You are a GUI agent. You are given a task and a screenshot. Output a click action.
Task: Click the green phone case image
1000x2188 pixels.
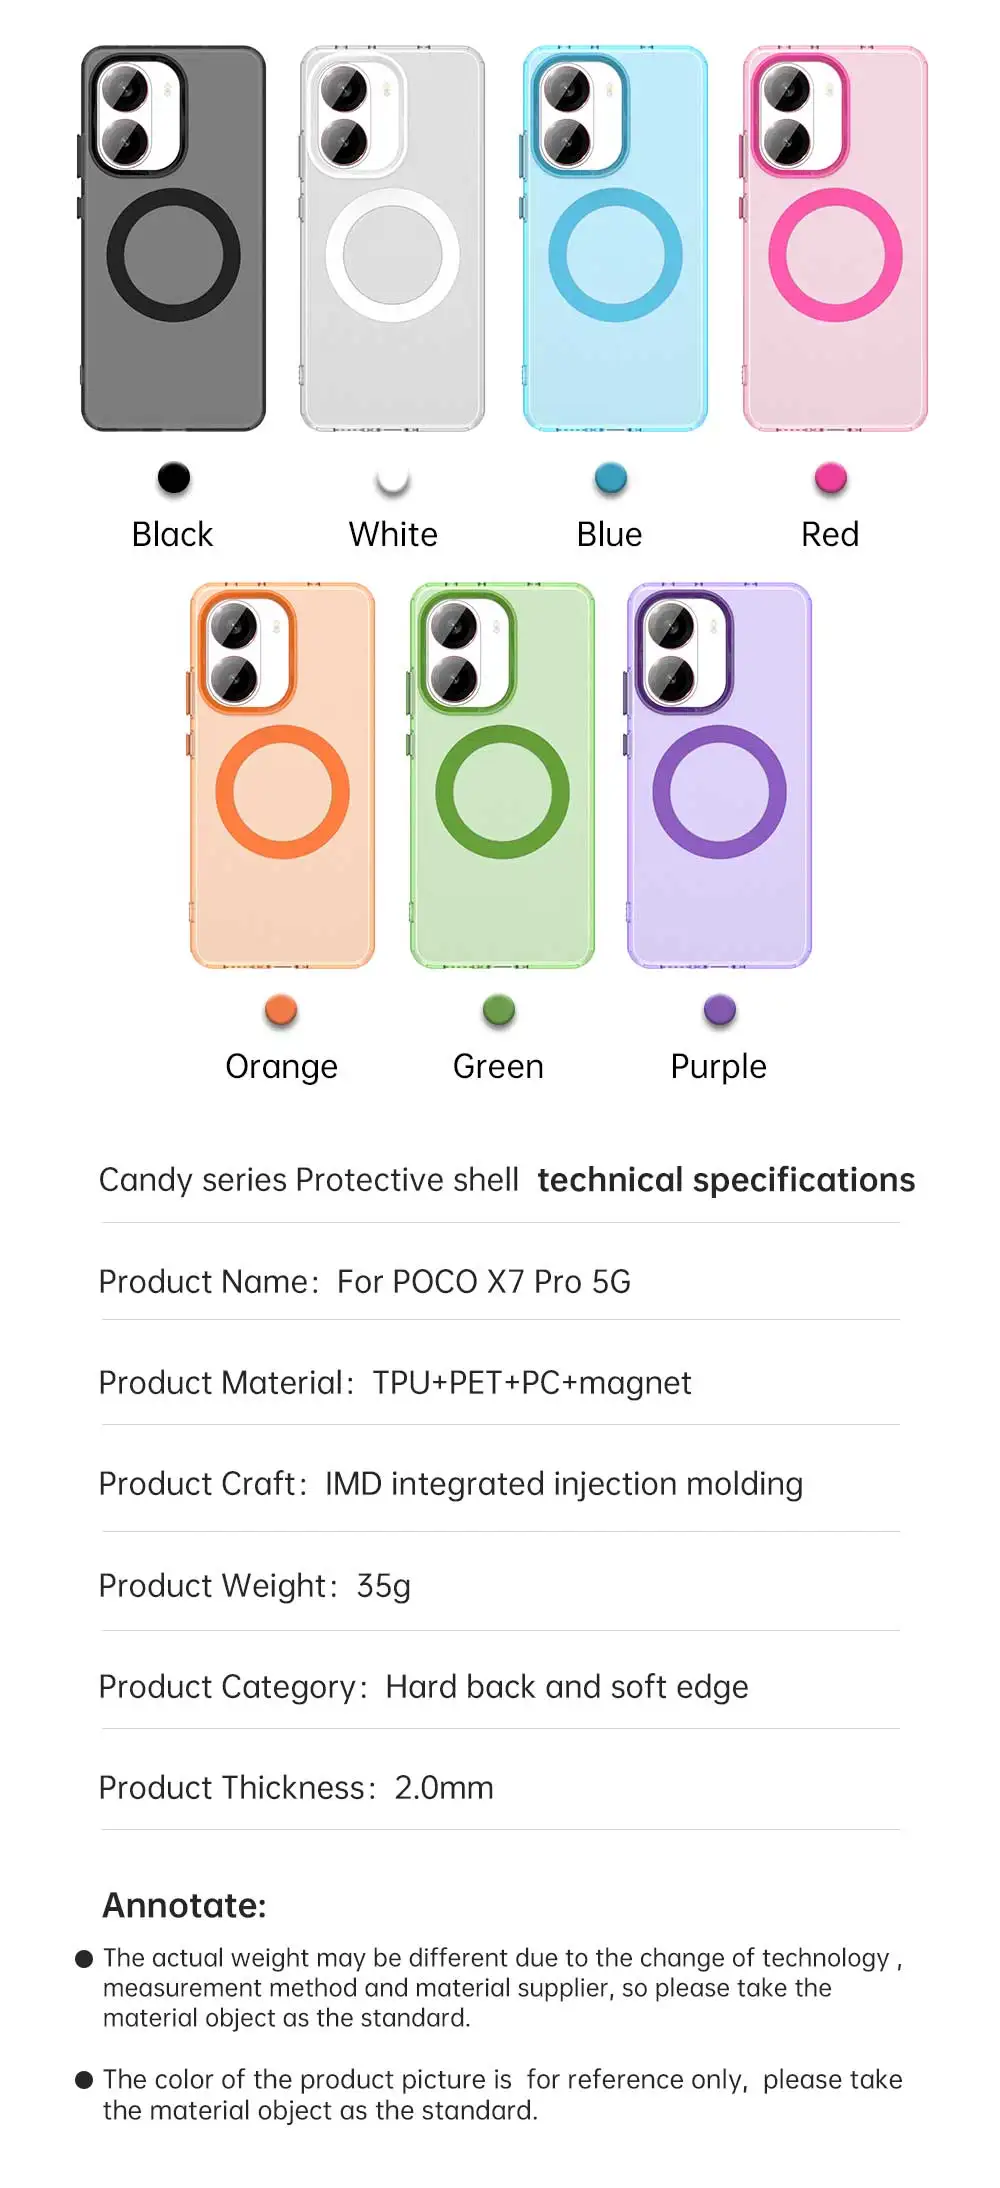coord(502,776)
